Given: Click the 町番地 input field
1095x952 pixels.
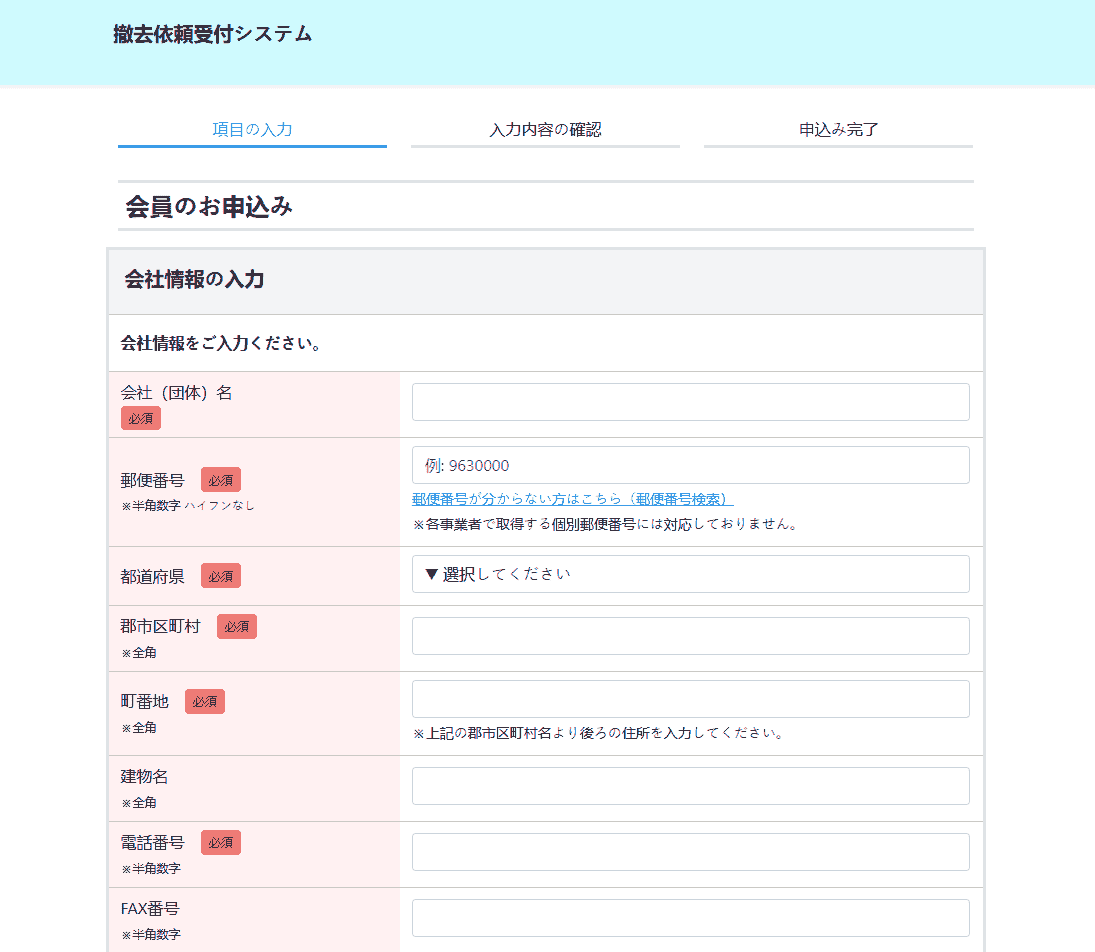Looking at the screenshot, I should click(x=690, y=699).
